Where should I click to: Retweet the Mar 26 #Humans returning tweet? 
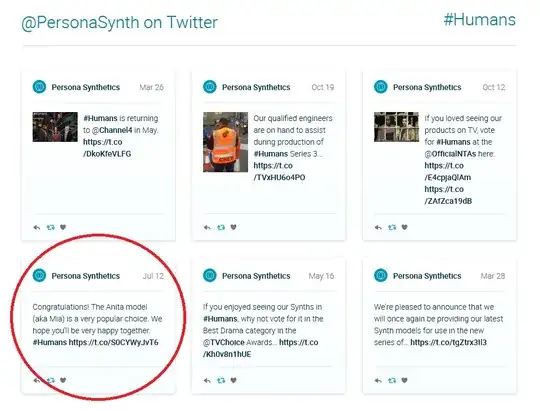pyautogui.click(x=51, y=227)
